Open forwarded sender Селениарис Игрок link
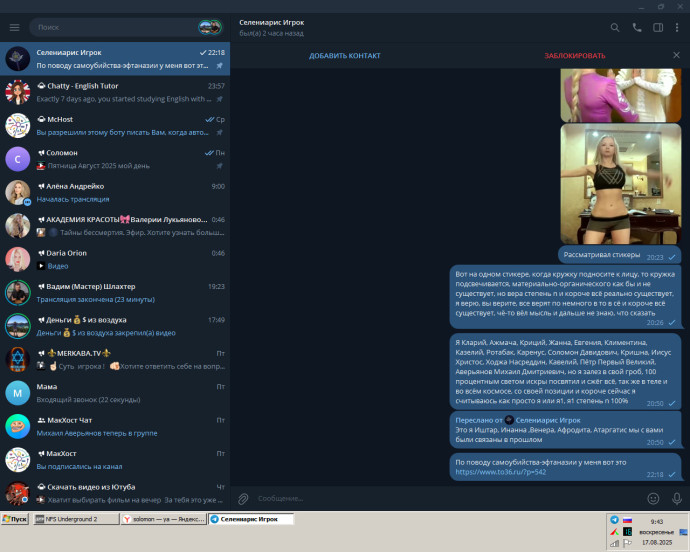690x552 pixels. click(x=548, y=420)
